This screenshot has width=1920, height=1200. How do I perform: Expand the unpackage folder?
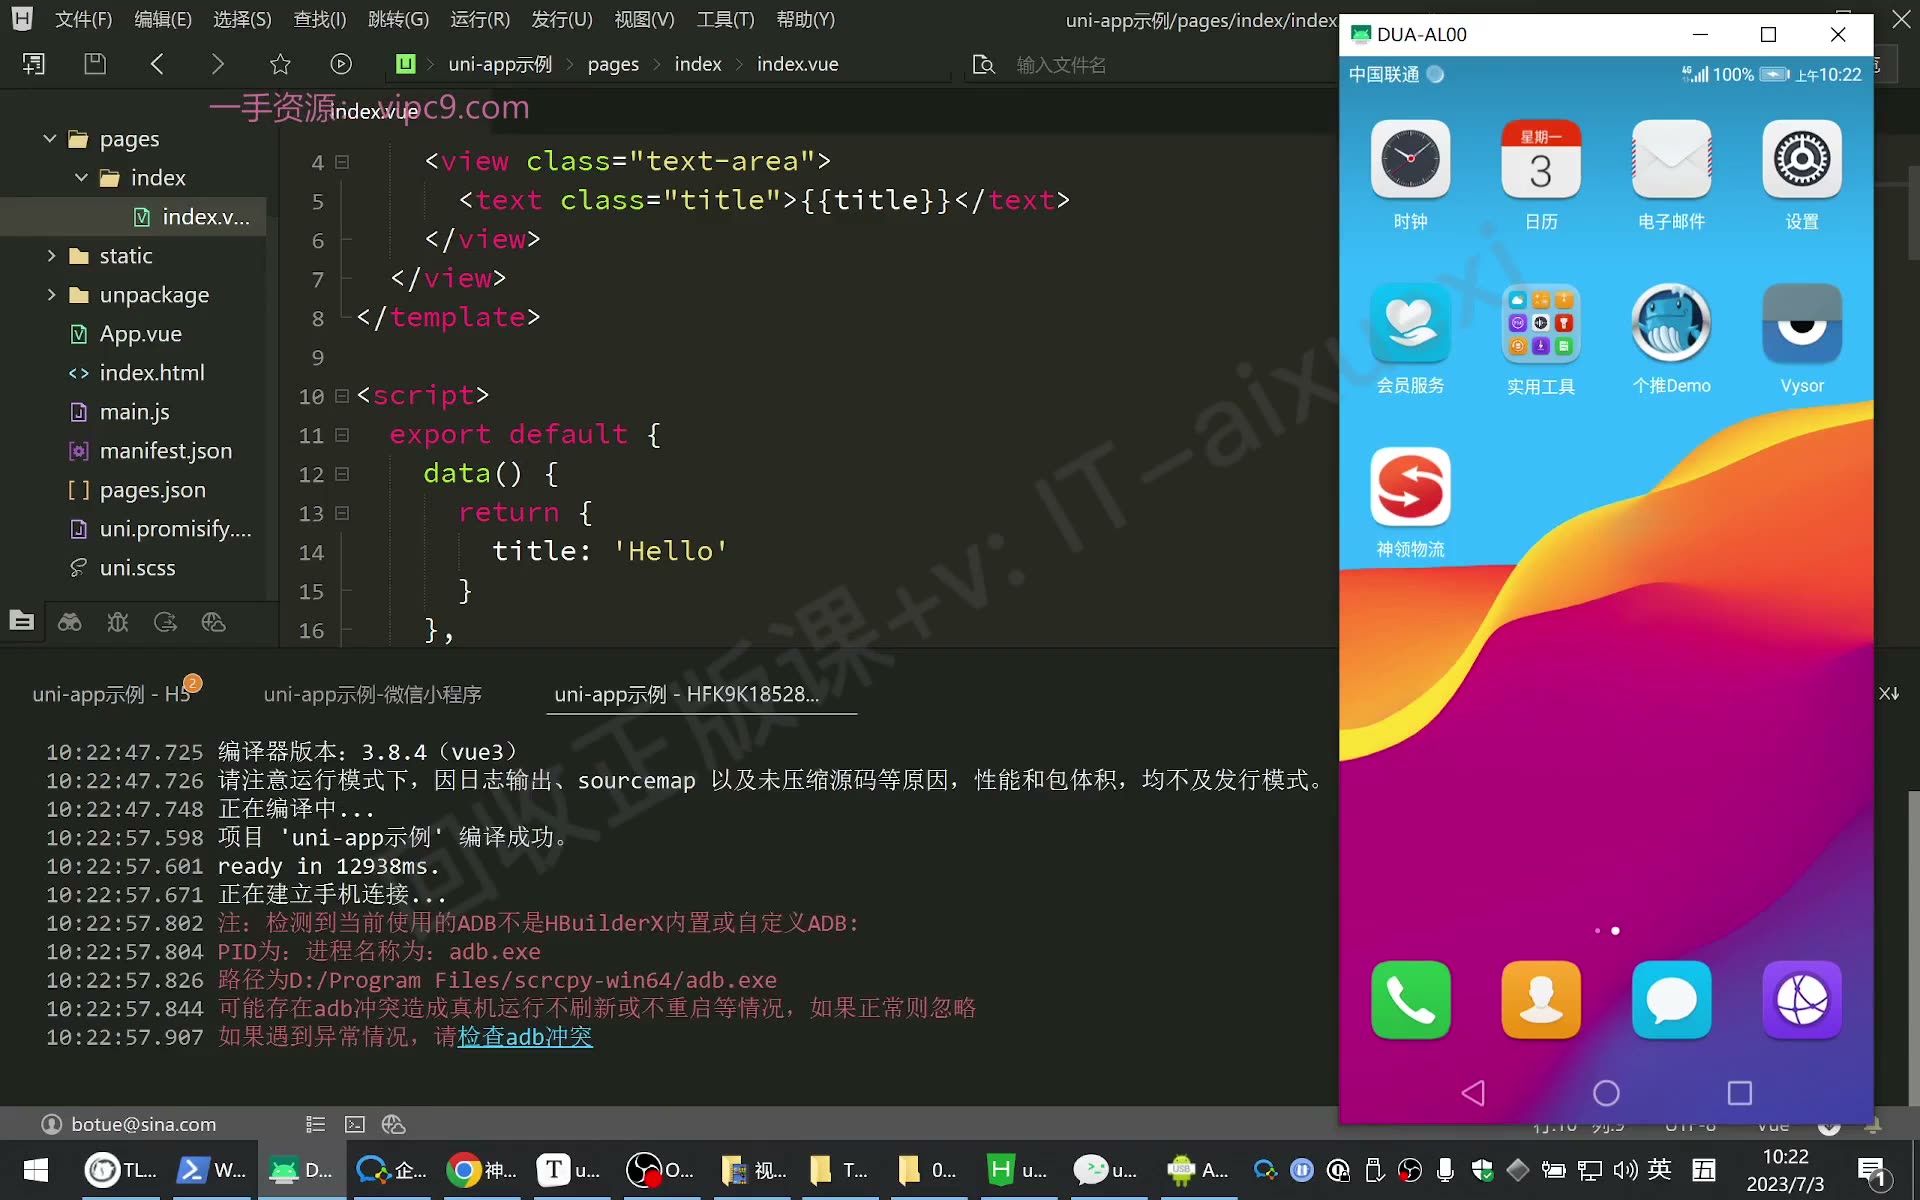[51, 295]
